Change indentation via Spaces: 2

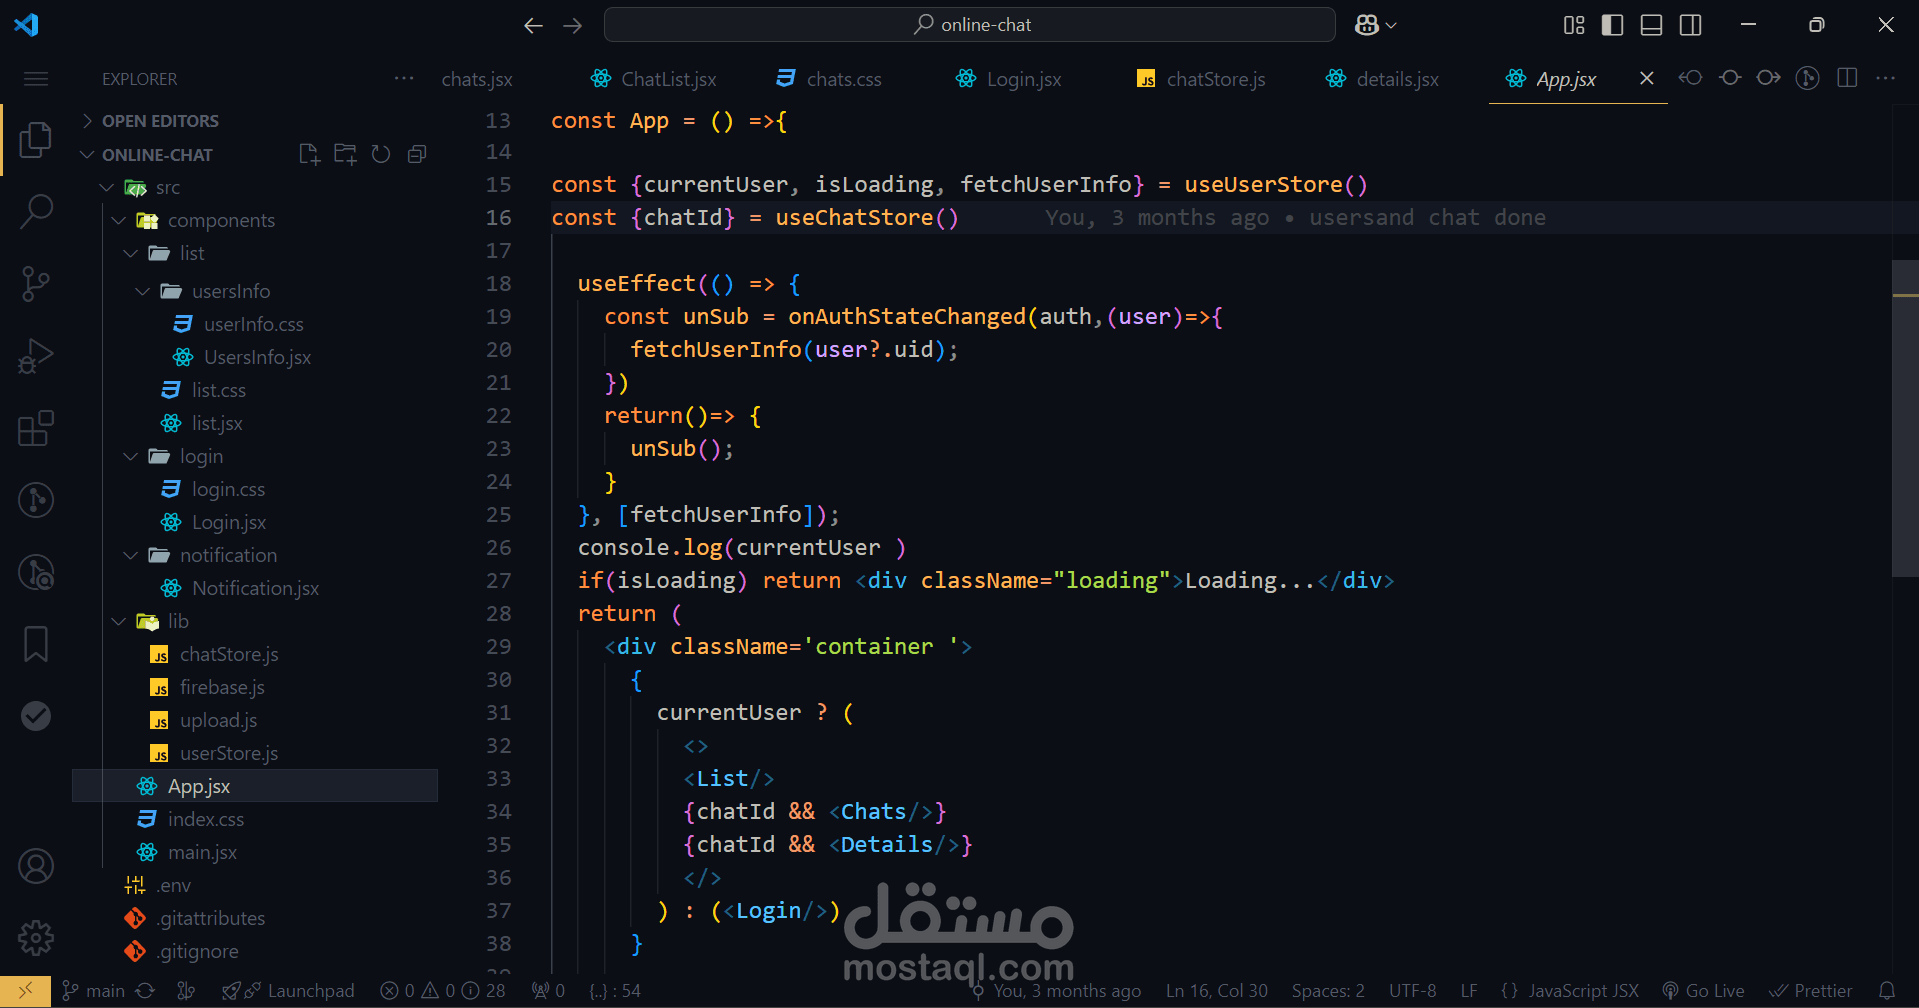(1328, 991)
